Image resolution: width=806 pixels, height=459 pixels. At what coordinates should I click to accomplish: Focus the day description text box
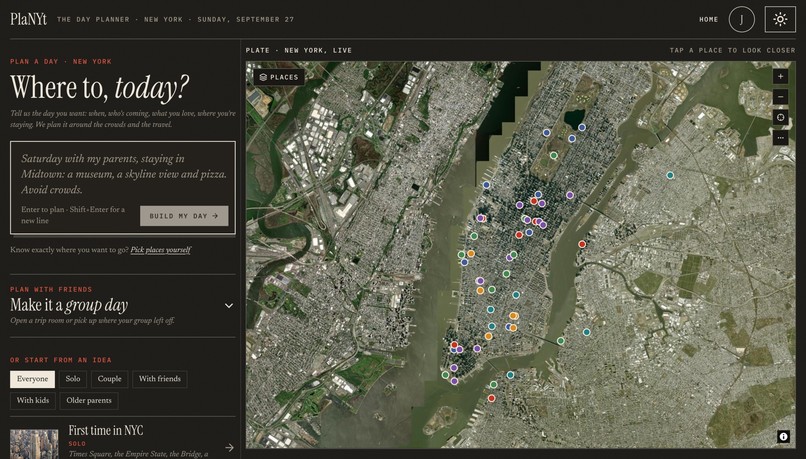(x=123, y=174)
